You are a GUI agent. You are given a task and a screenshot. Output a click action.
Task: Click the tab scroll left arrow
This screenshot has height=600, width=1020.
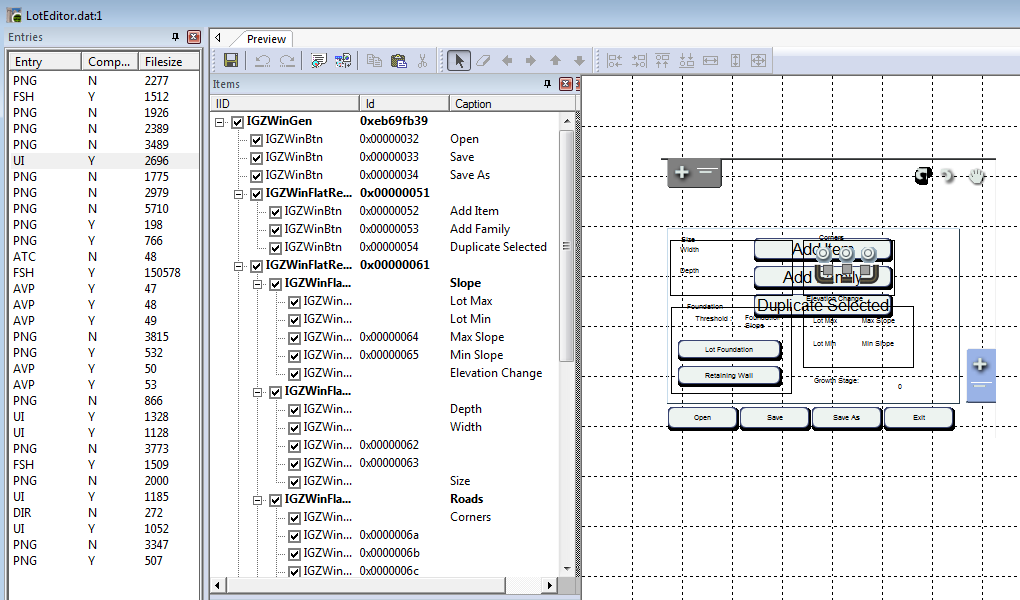click(218, 38)
